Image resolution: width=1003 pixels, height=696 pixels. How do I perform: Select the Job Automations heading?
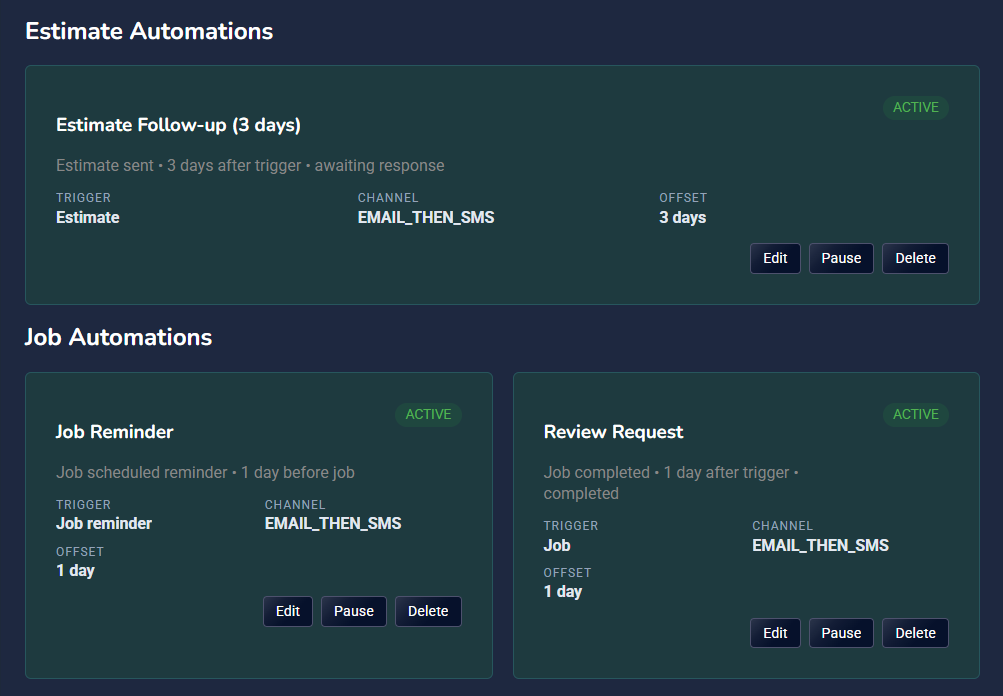coord(118,337)
